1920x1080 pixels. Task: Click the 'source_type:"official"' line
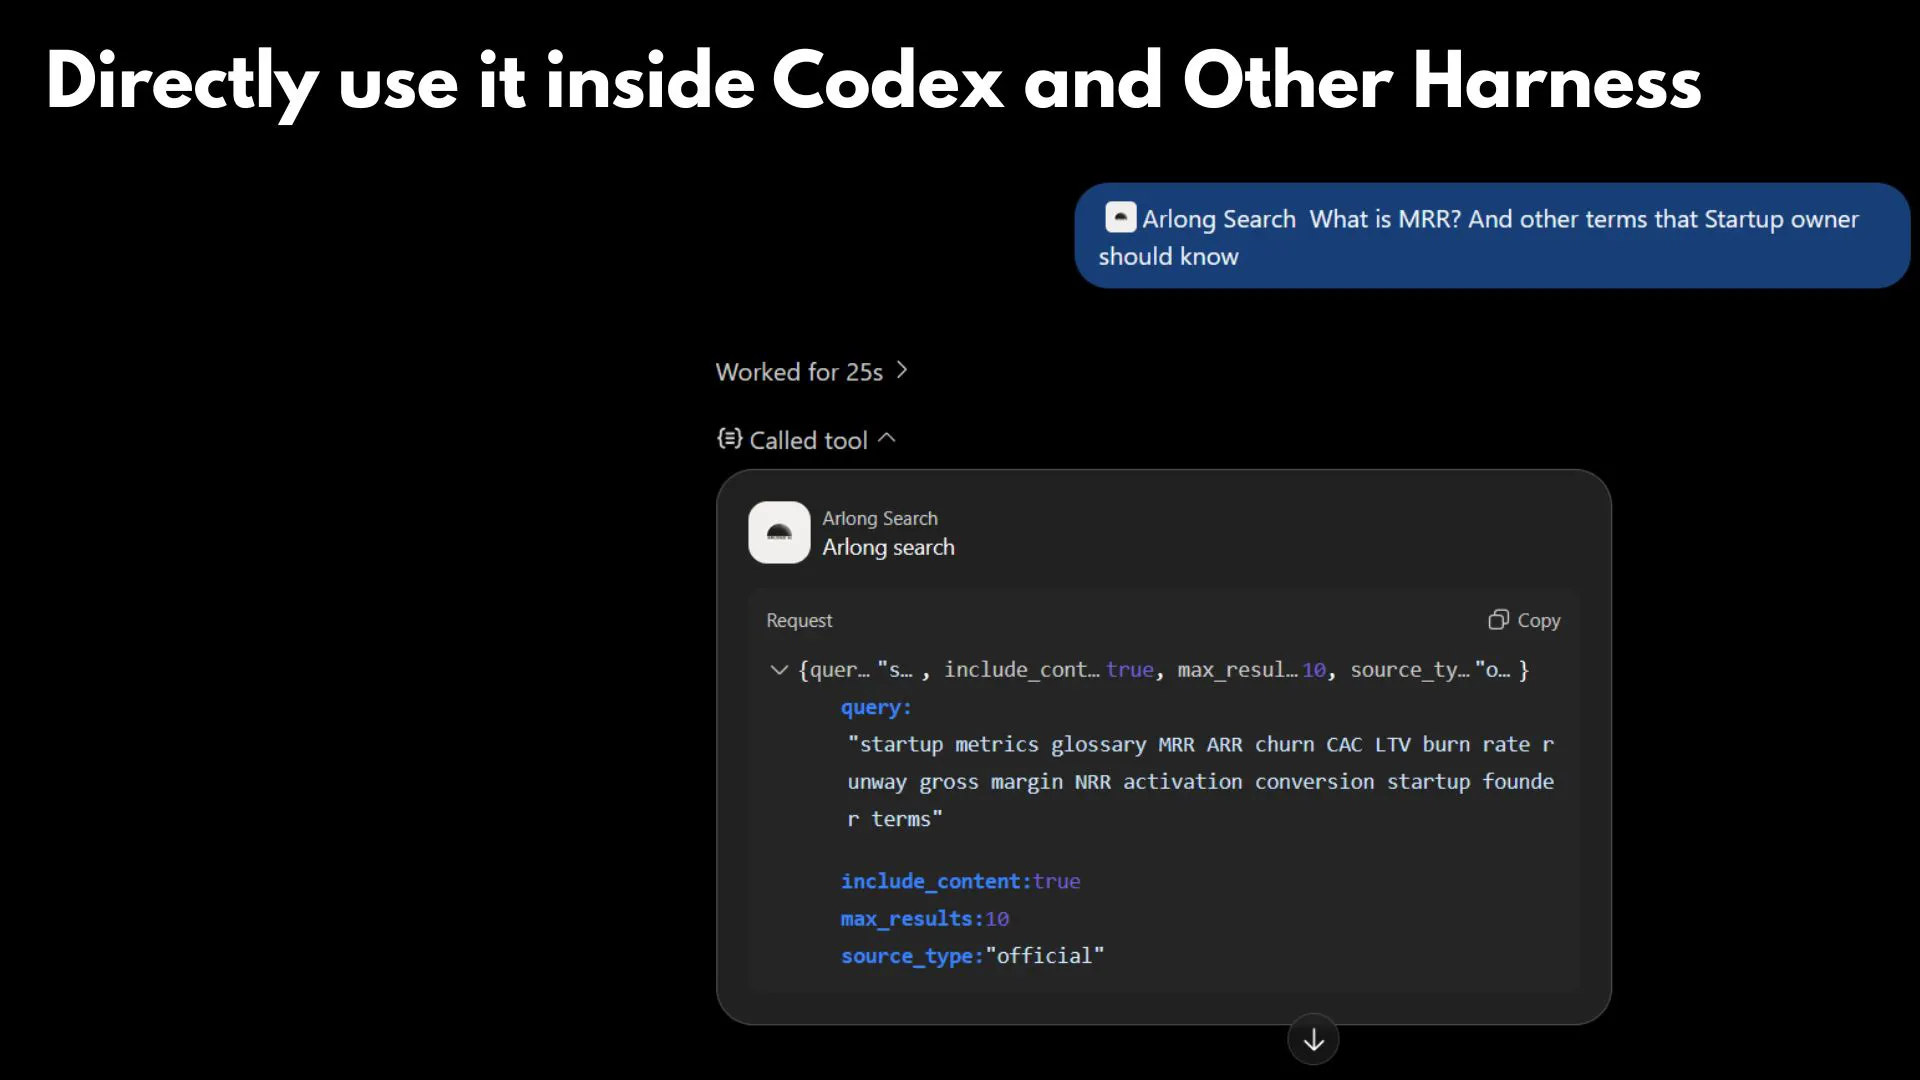click(972, 956)
